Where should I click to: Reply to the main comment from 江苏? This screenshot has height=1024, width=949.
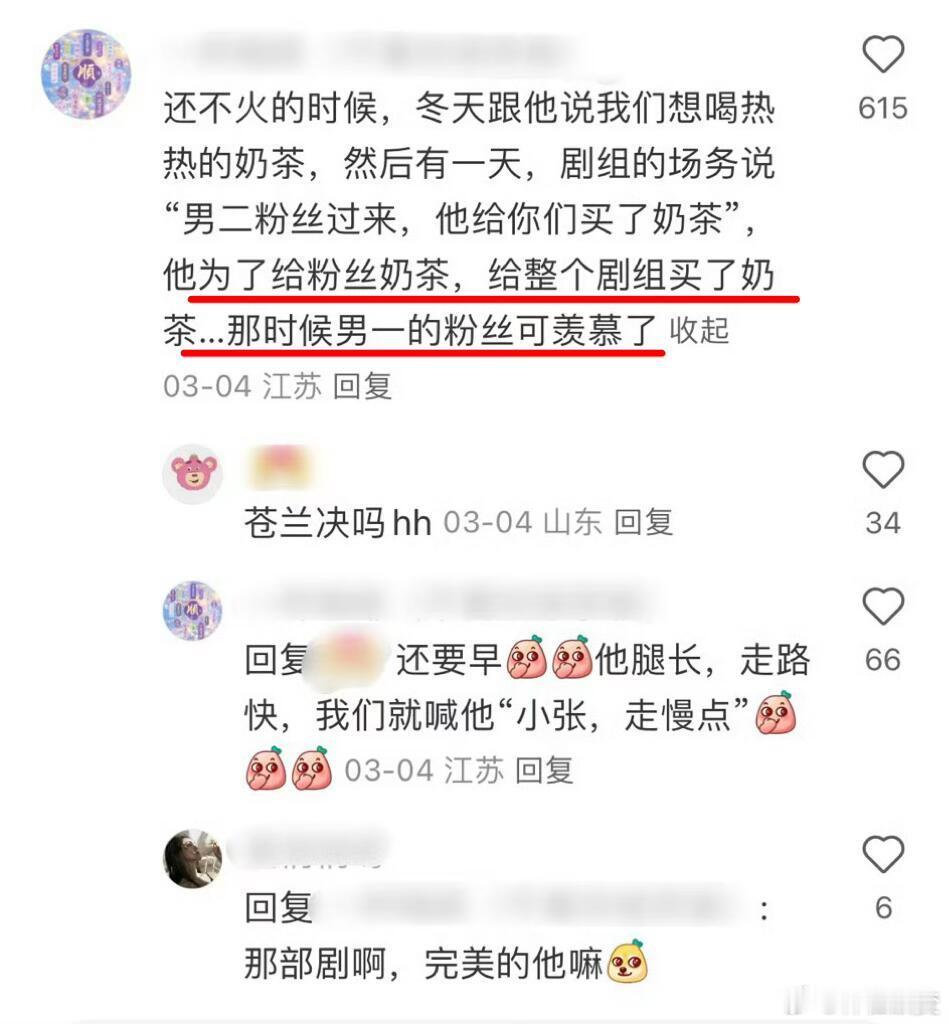click(362, 386)
